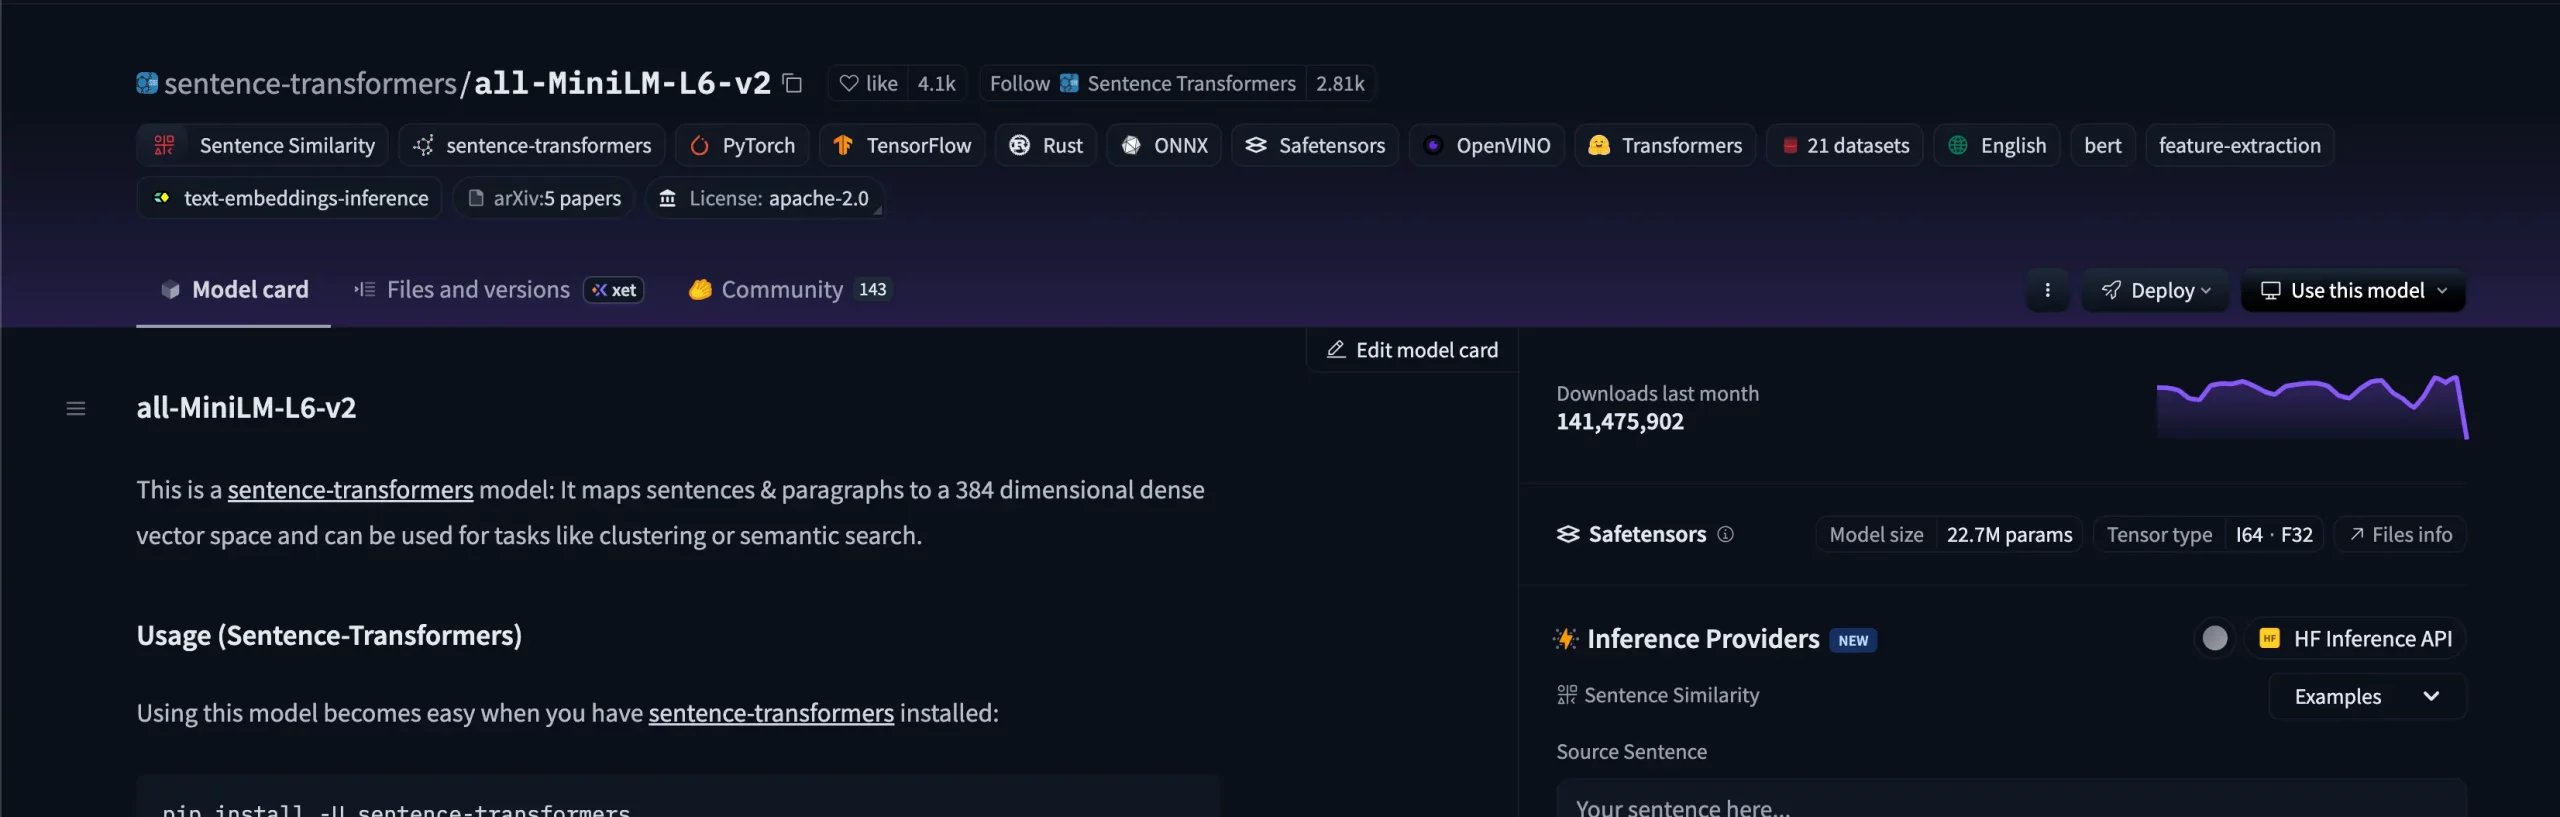The width and height of the screenshot is (2560, 817).
Task: Expand the Deploy dropdown
Action: tap(2155, 290)
